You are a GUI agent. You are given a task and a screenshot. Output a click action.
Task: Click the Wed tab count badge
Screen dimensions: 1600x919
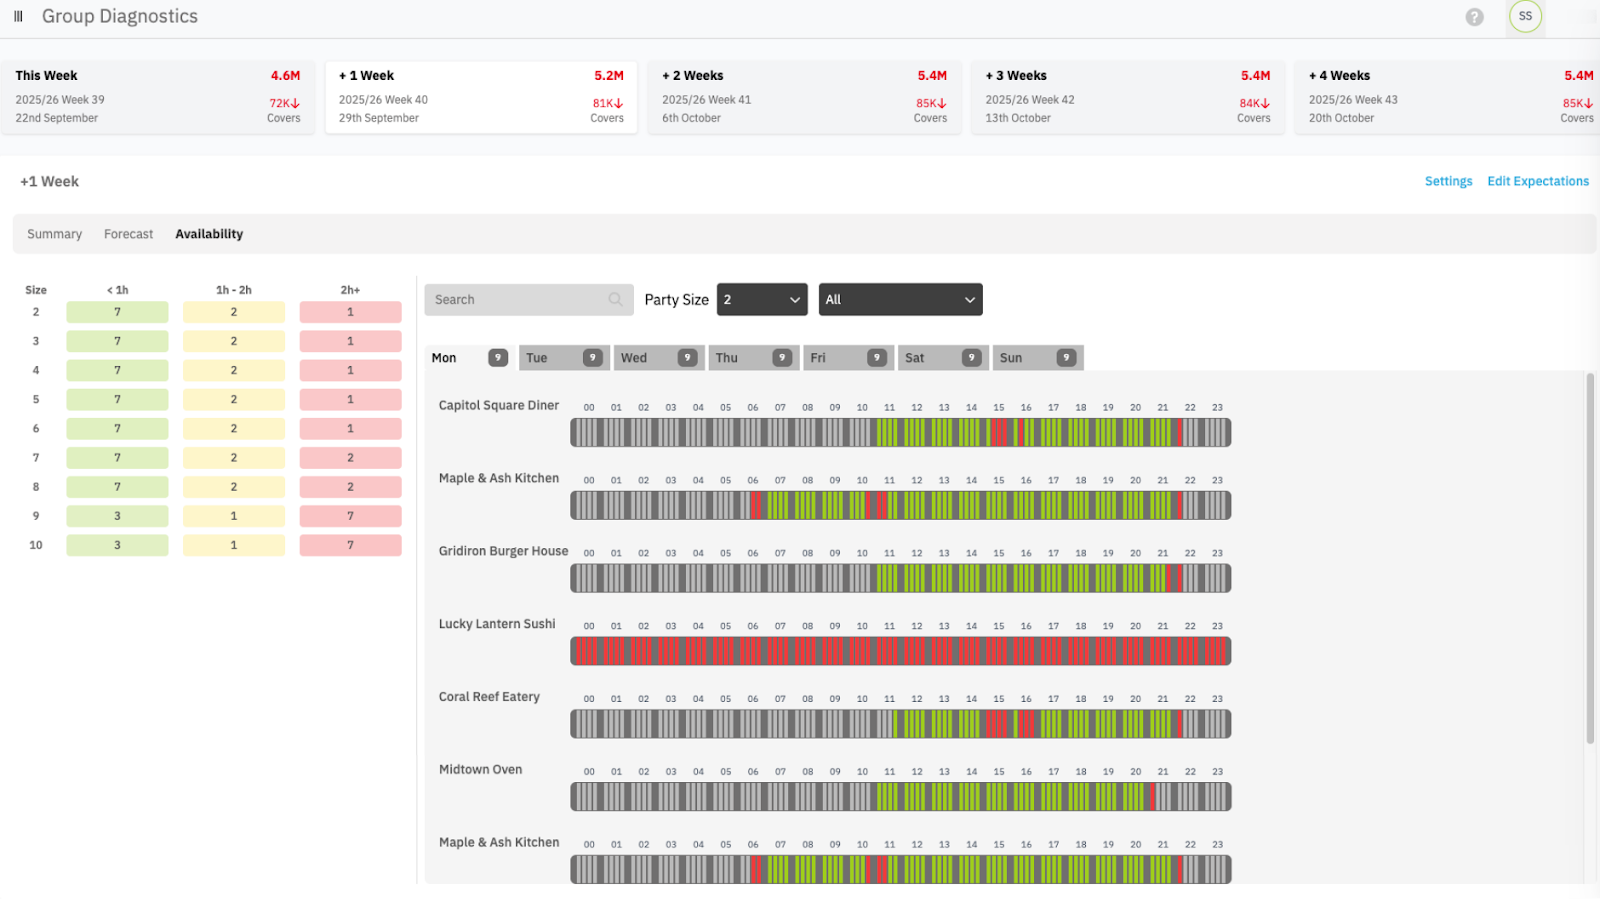687,358
